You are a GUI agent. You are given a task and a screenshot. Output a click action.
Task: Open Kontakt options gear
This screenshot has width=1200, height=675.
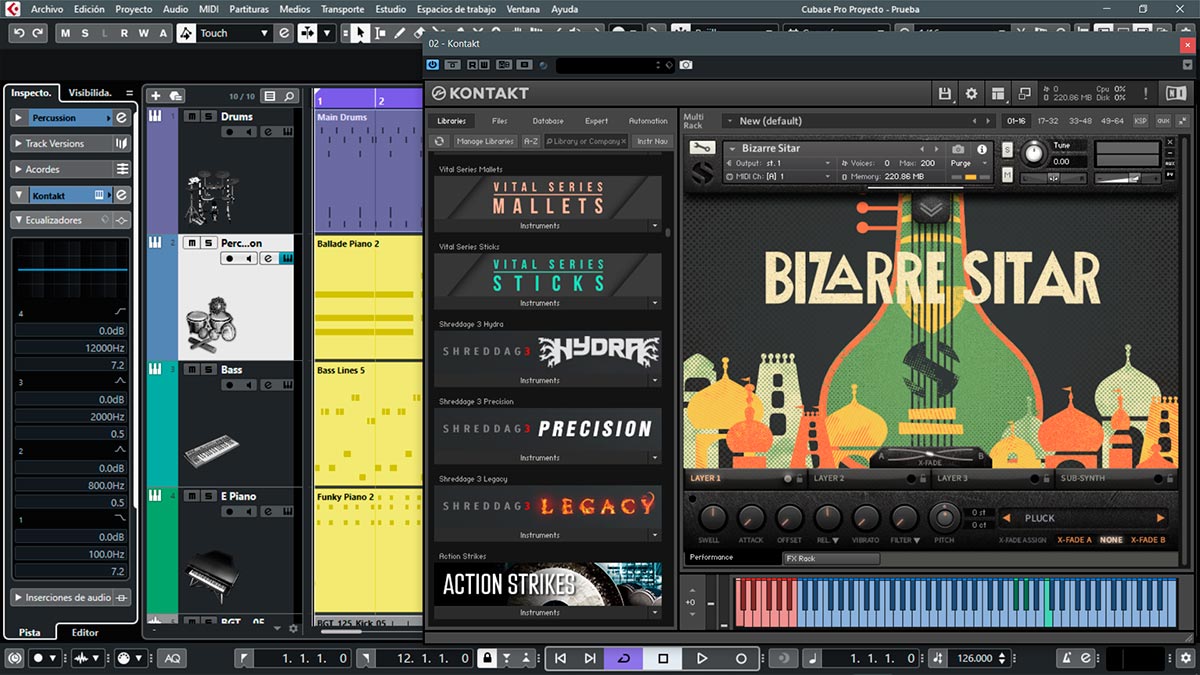click(971, 93)
